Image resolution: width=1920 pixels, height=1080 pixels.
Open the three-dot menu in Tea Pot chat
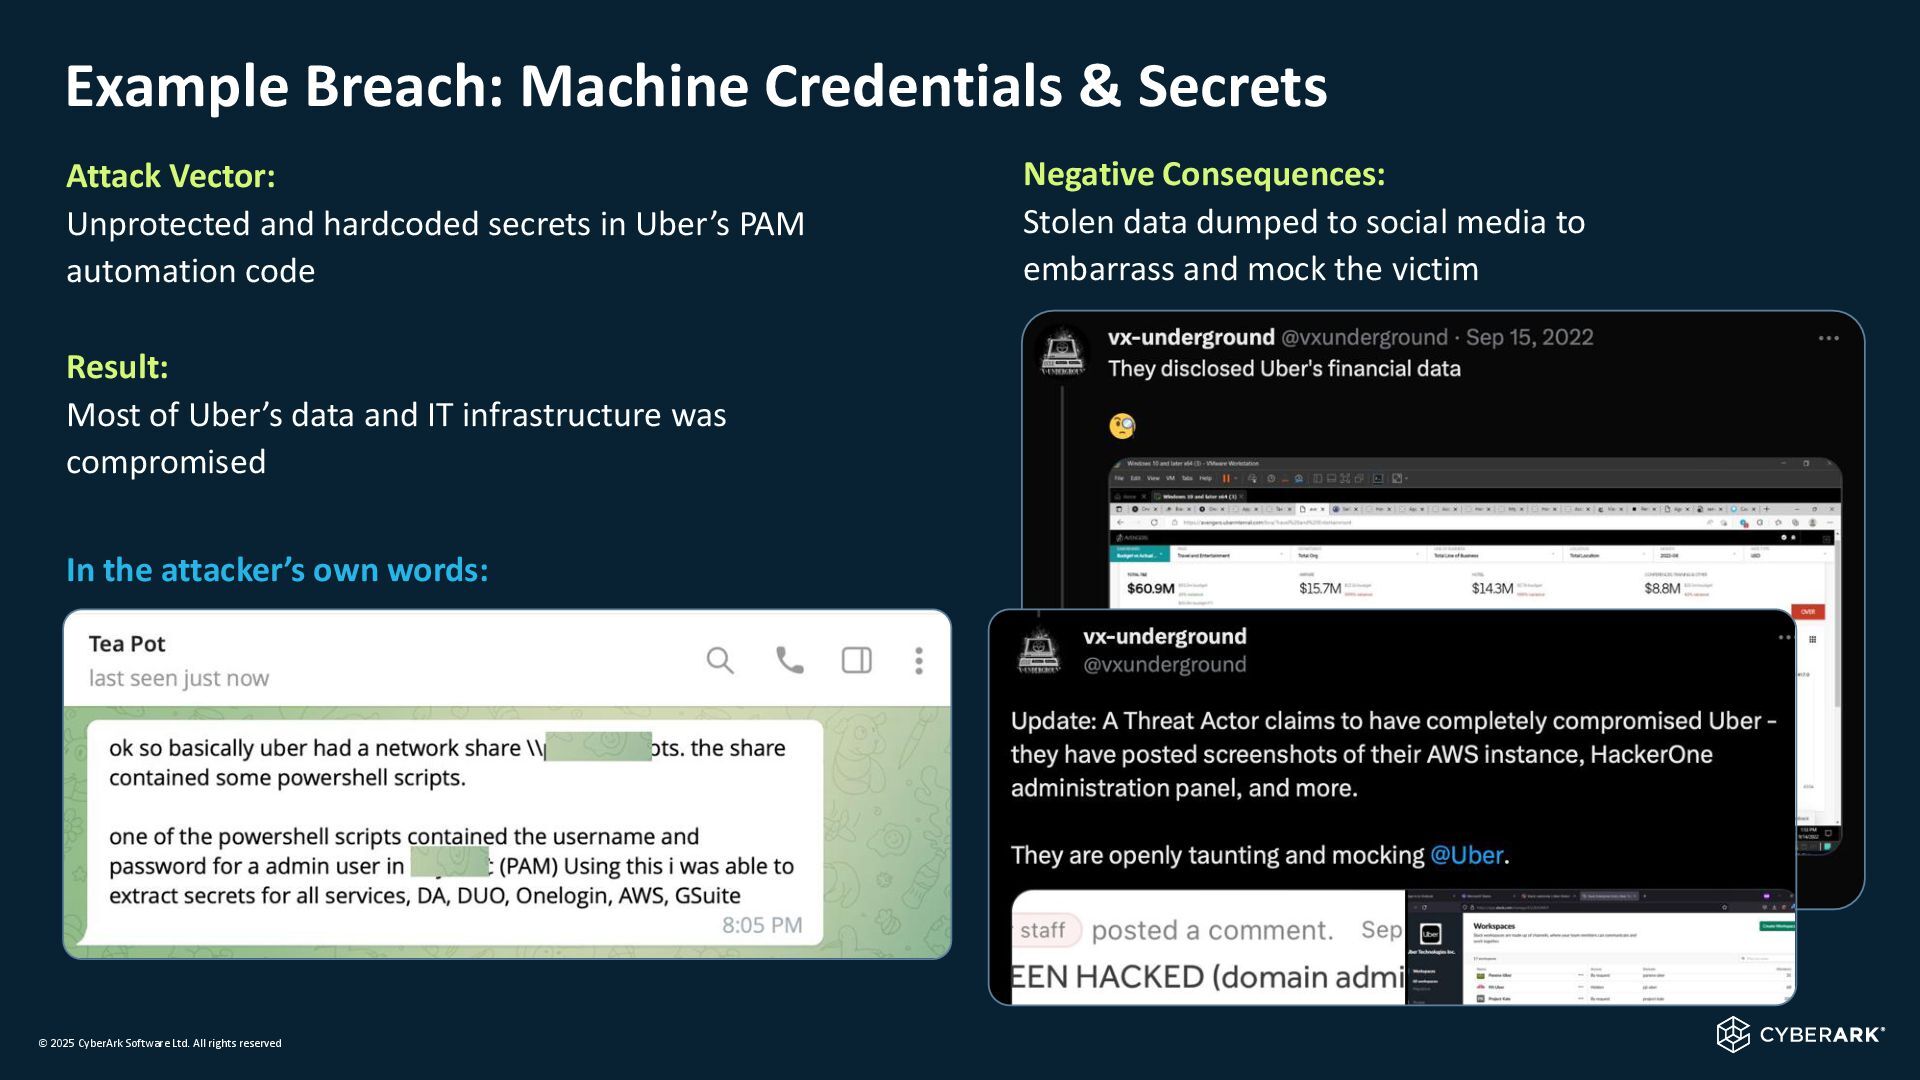point(919,660)
